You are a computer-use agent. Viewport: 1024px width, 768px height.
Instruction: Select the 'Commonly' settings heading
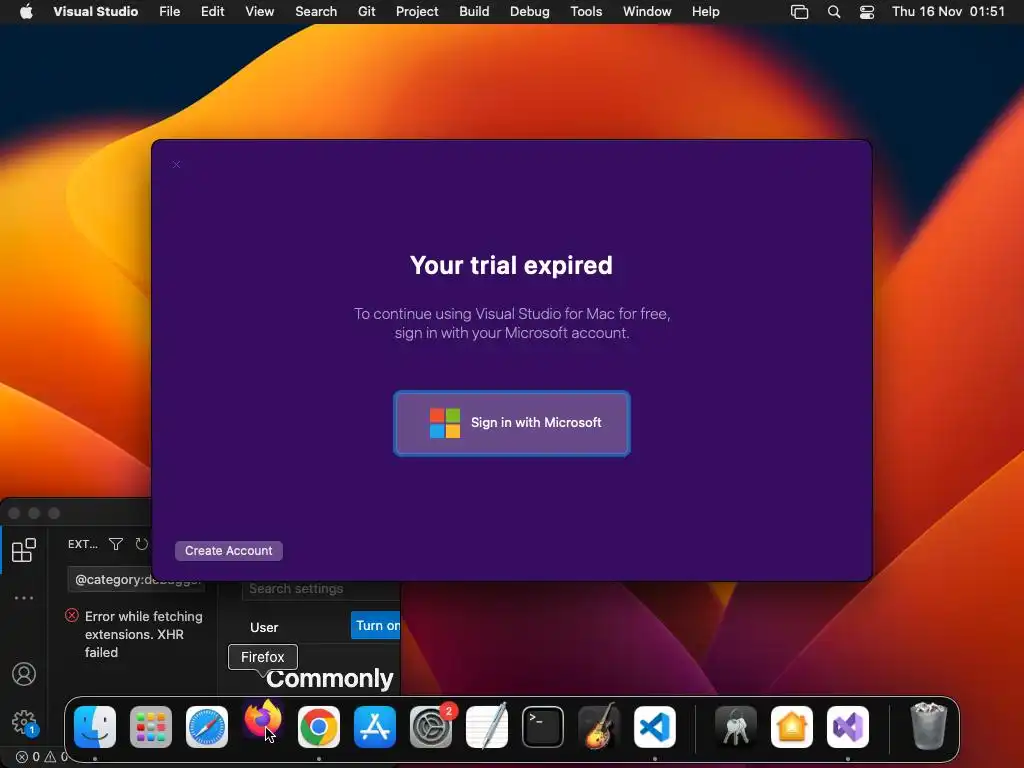click(x=329, y=679)
